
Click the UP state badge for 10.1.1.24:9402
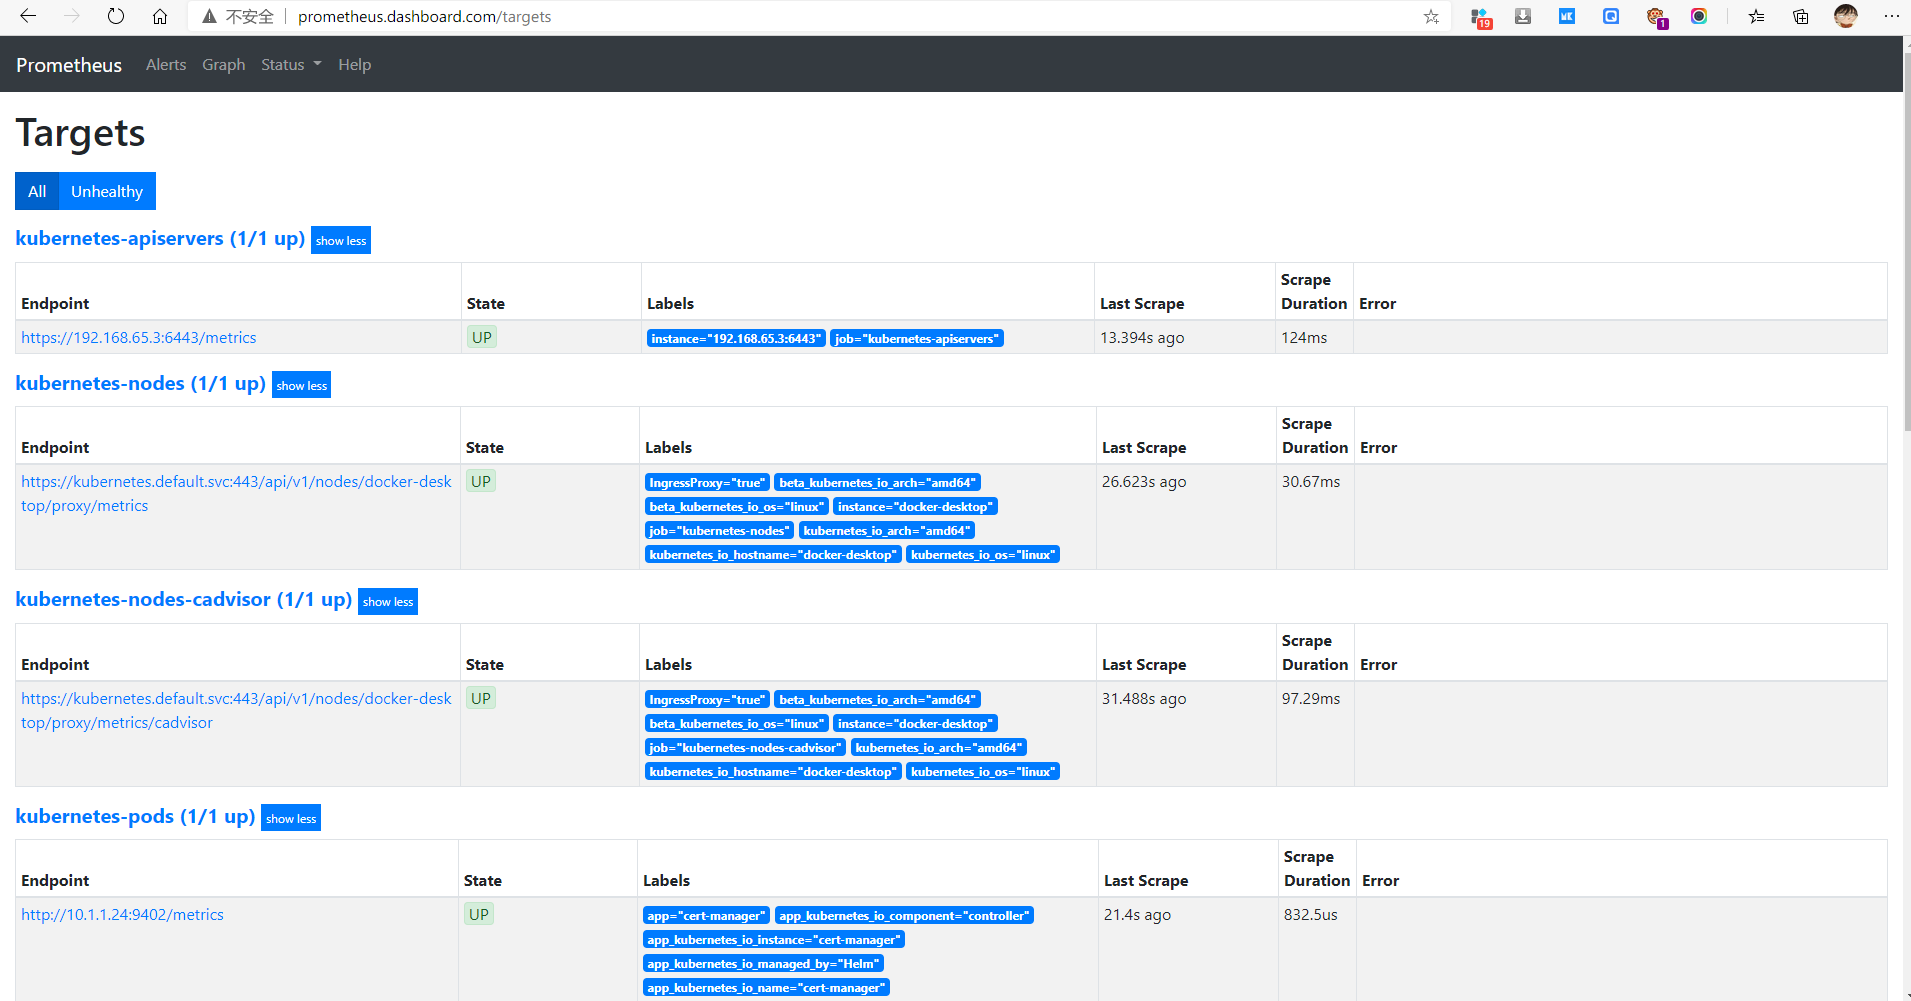pyautogui.click(x=479, y=914)
